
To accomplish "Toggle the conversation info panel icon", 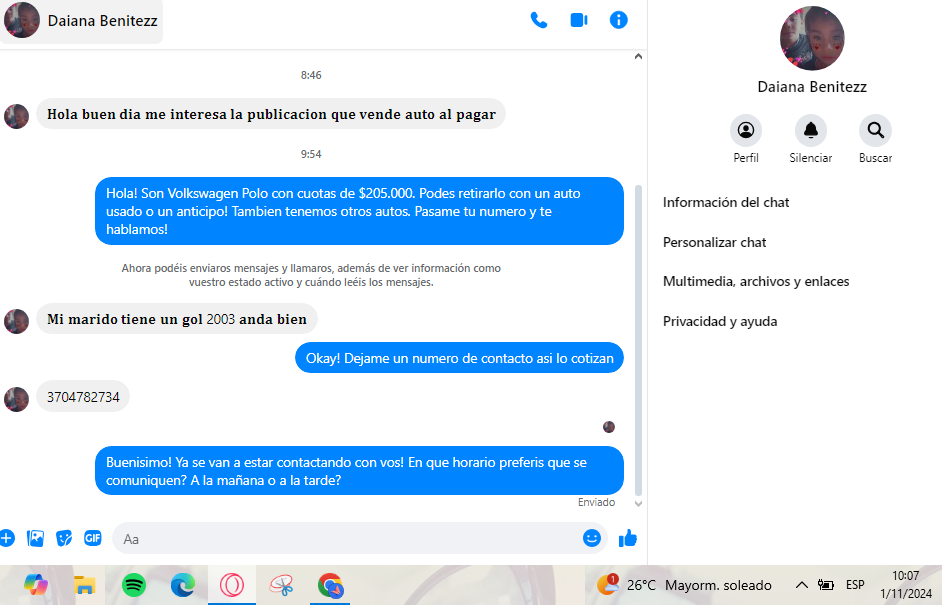I will click(x=619, y=20).
